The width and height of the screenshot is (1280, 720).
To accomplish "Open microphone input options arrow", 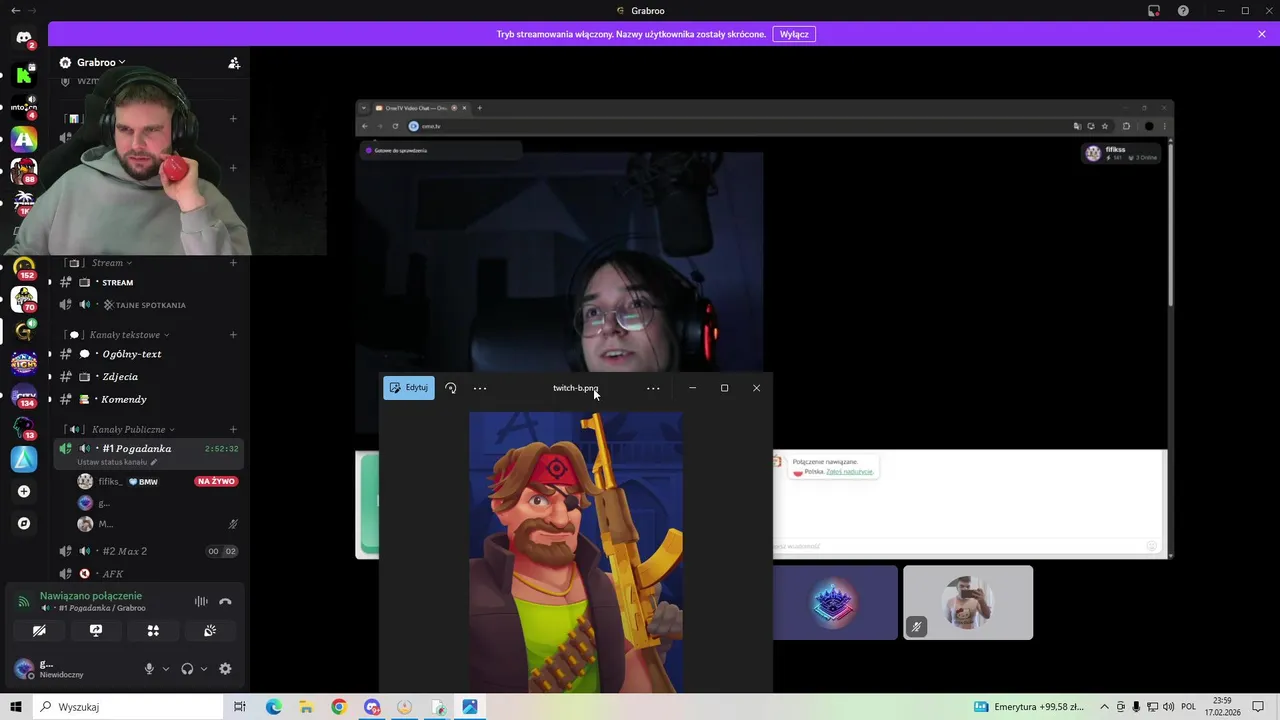I will click(x=166, y=669).
